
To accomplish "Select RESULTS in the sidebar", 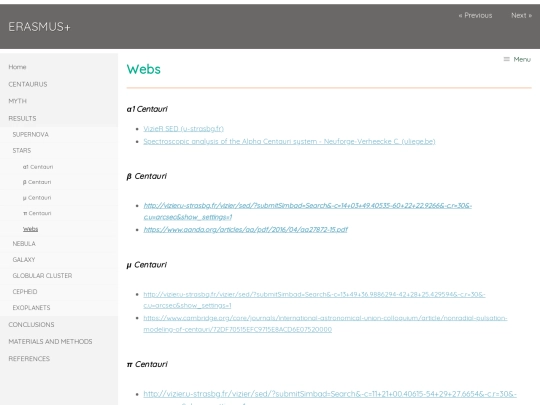I will pos(22,118).
